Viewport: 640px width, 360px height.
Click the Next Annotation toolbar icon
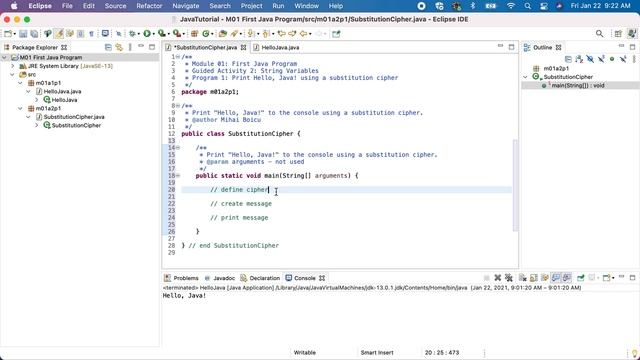(251, 34)
